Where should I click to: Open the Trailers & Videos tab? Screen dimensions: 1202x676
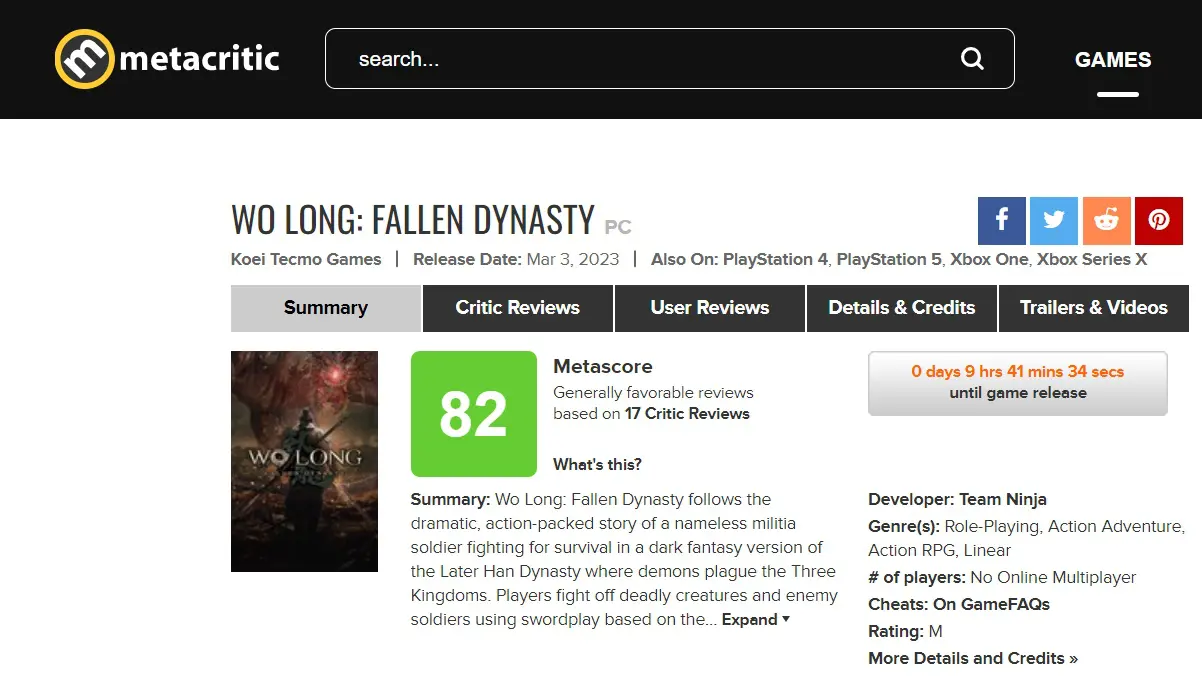click(1094, 308)
